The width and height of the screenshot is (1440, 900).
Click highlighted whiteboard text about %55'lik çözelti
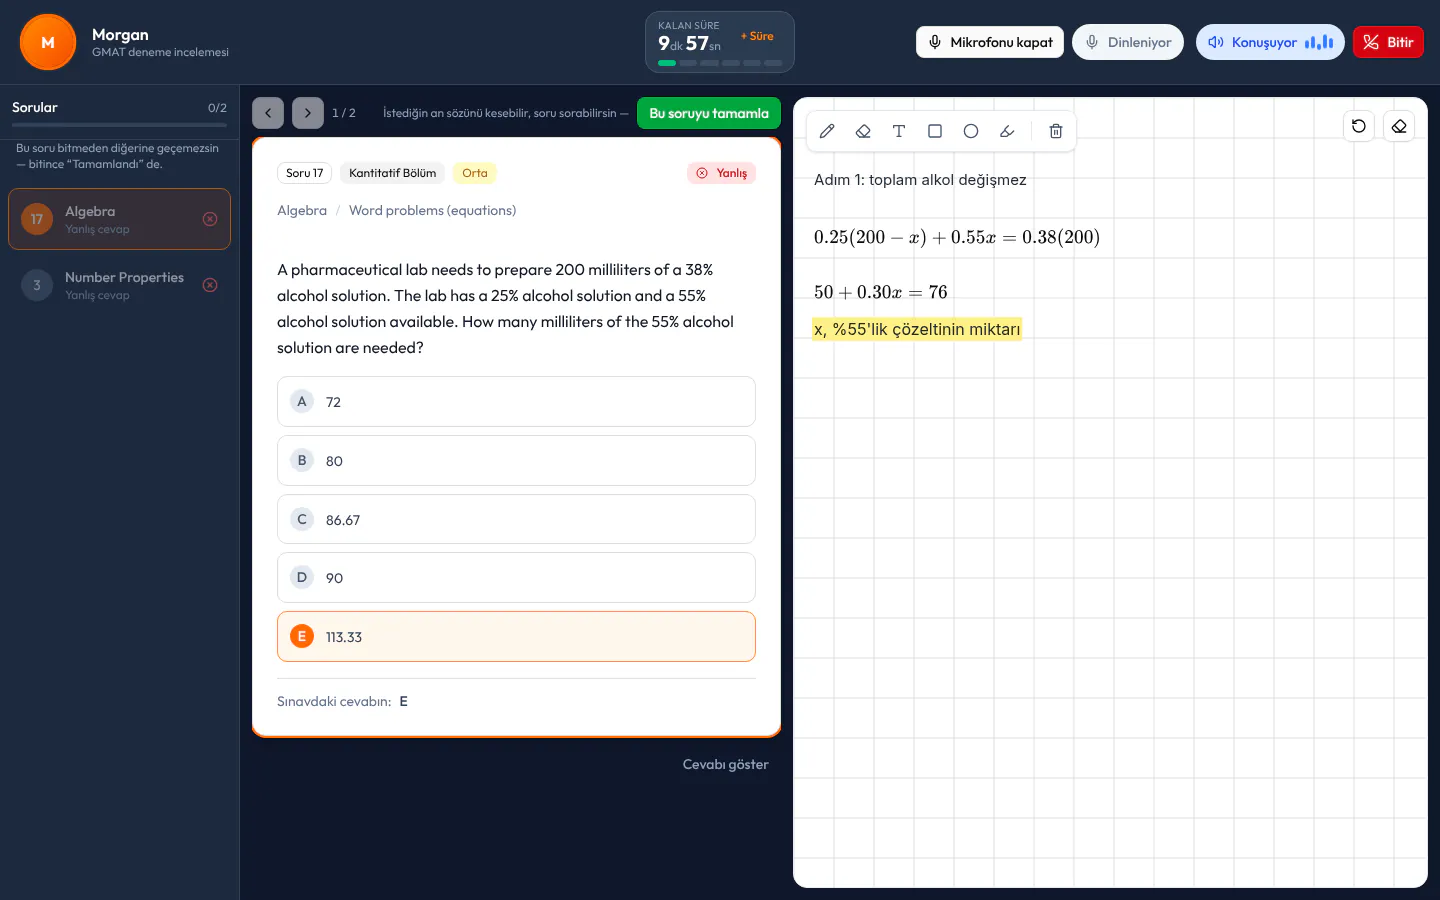[x=917, y=329]
